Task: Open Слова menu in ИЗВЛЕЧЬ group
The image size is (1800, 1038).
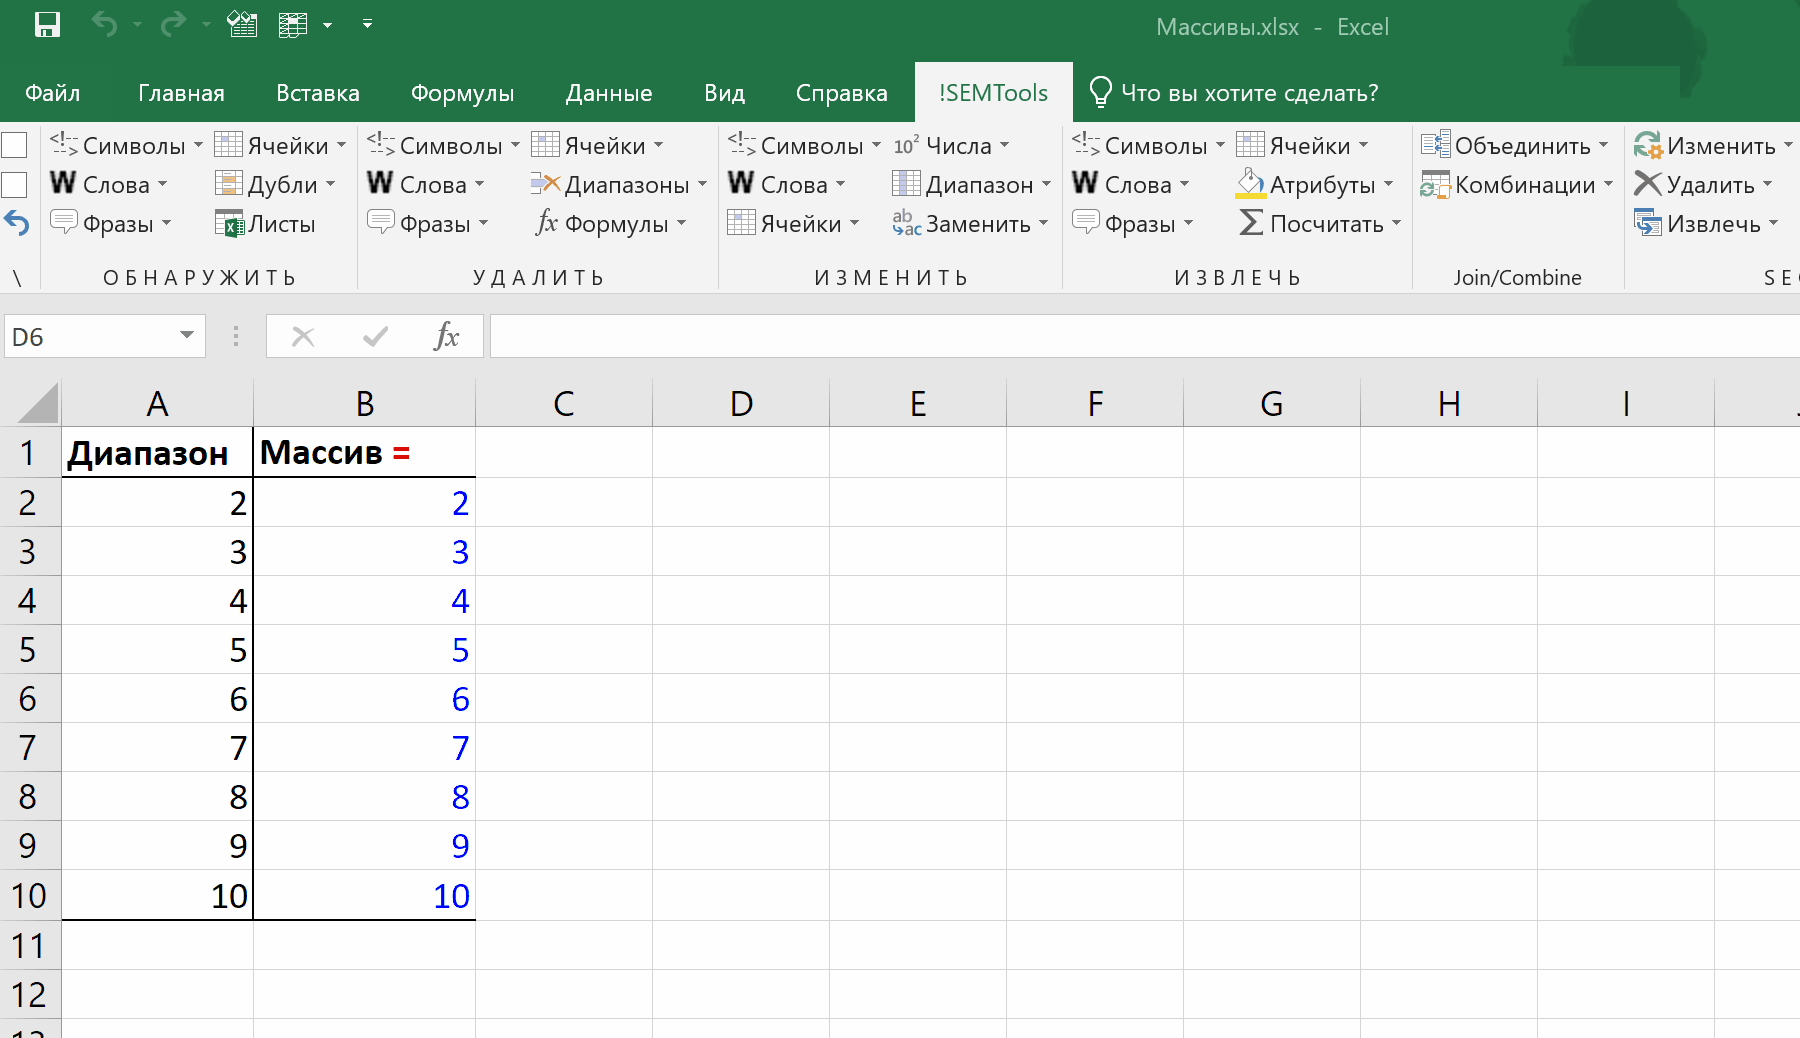Action: tap(1130, 185)
